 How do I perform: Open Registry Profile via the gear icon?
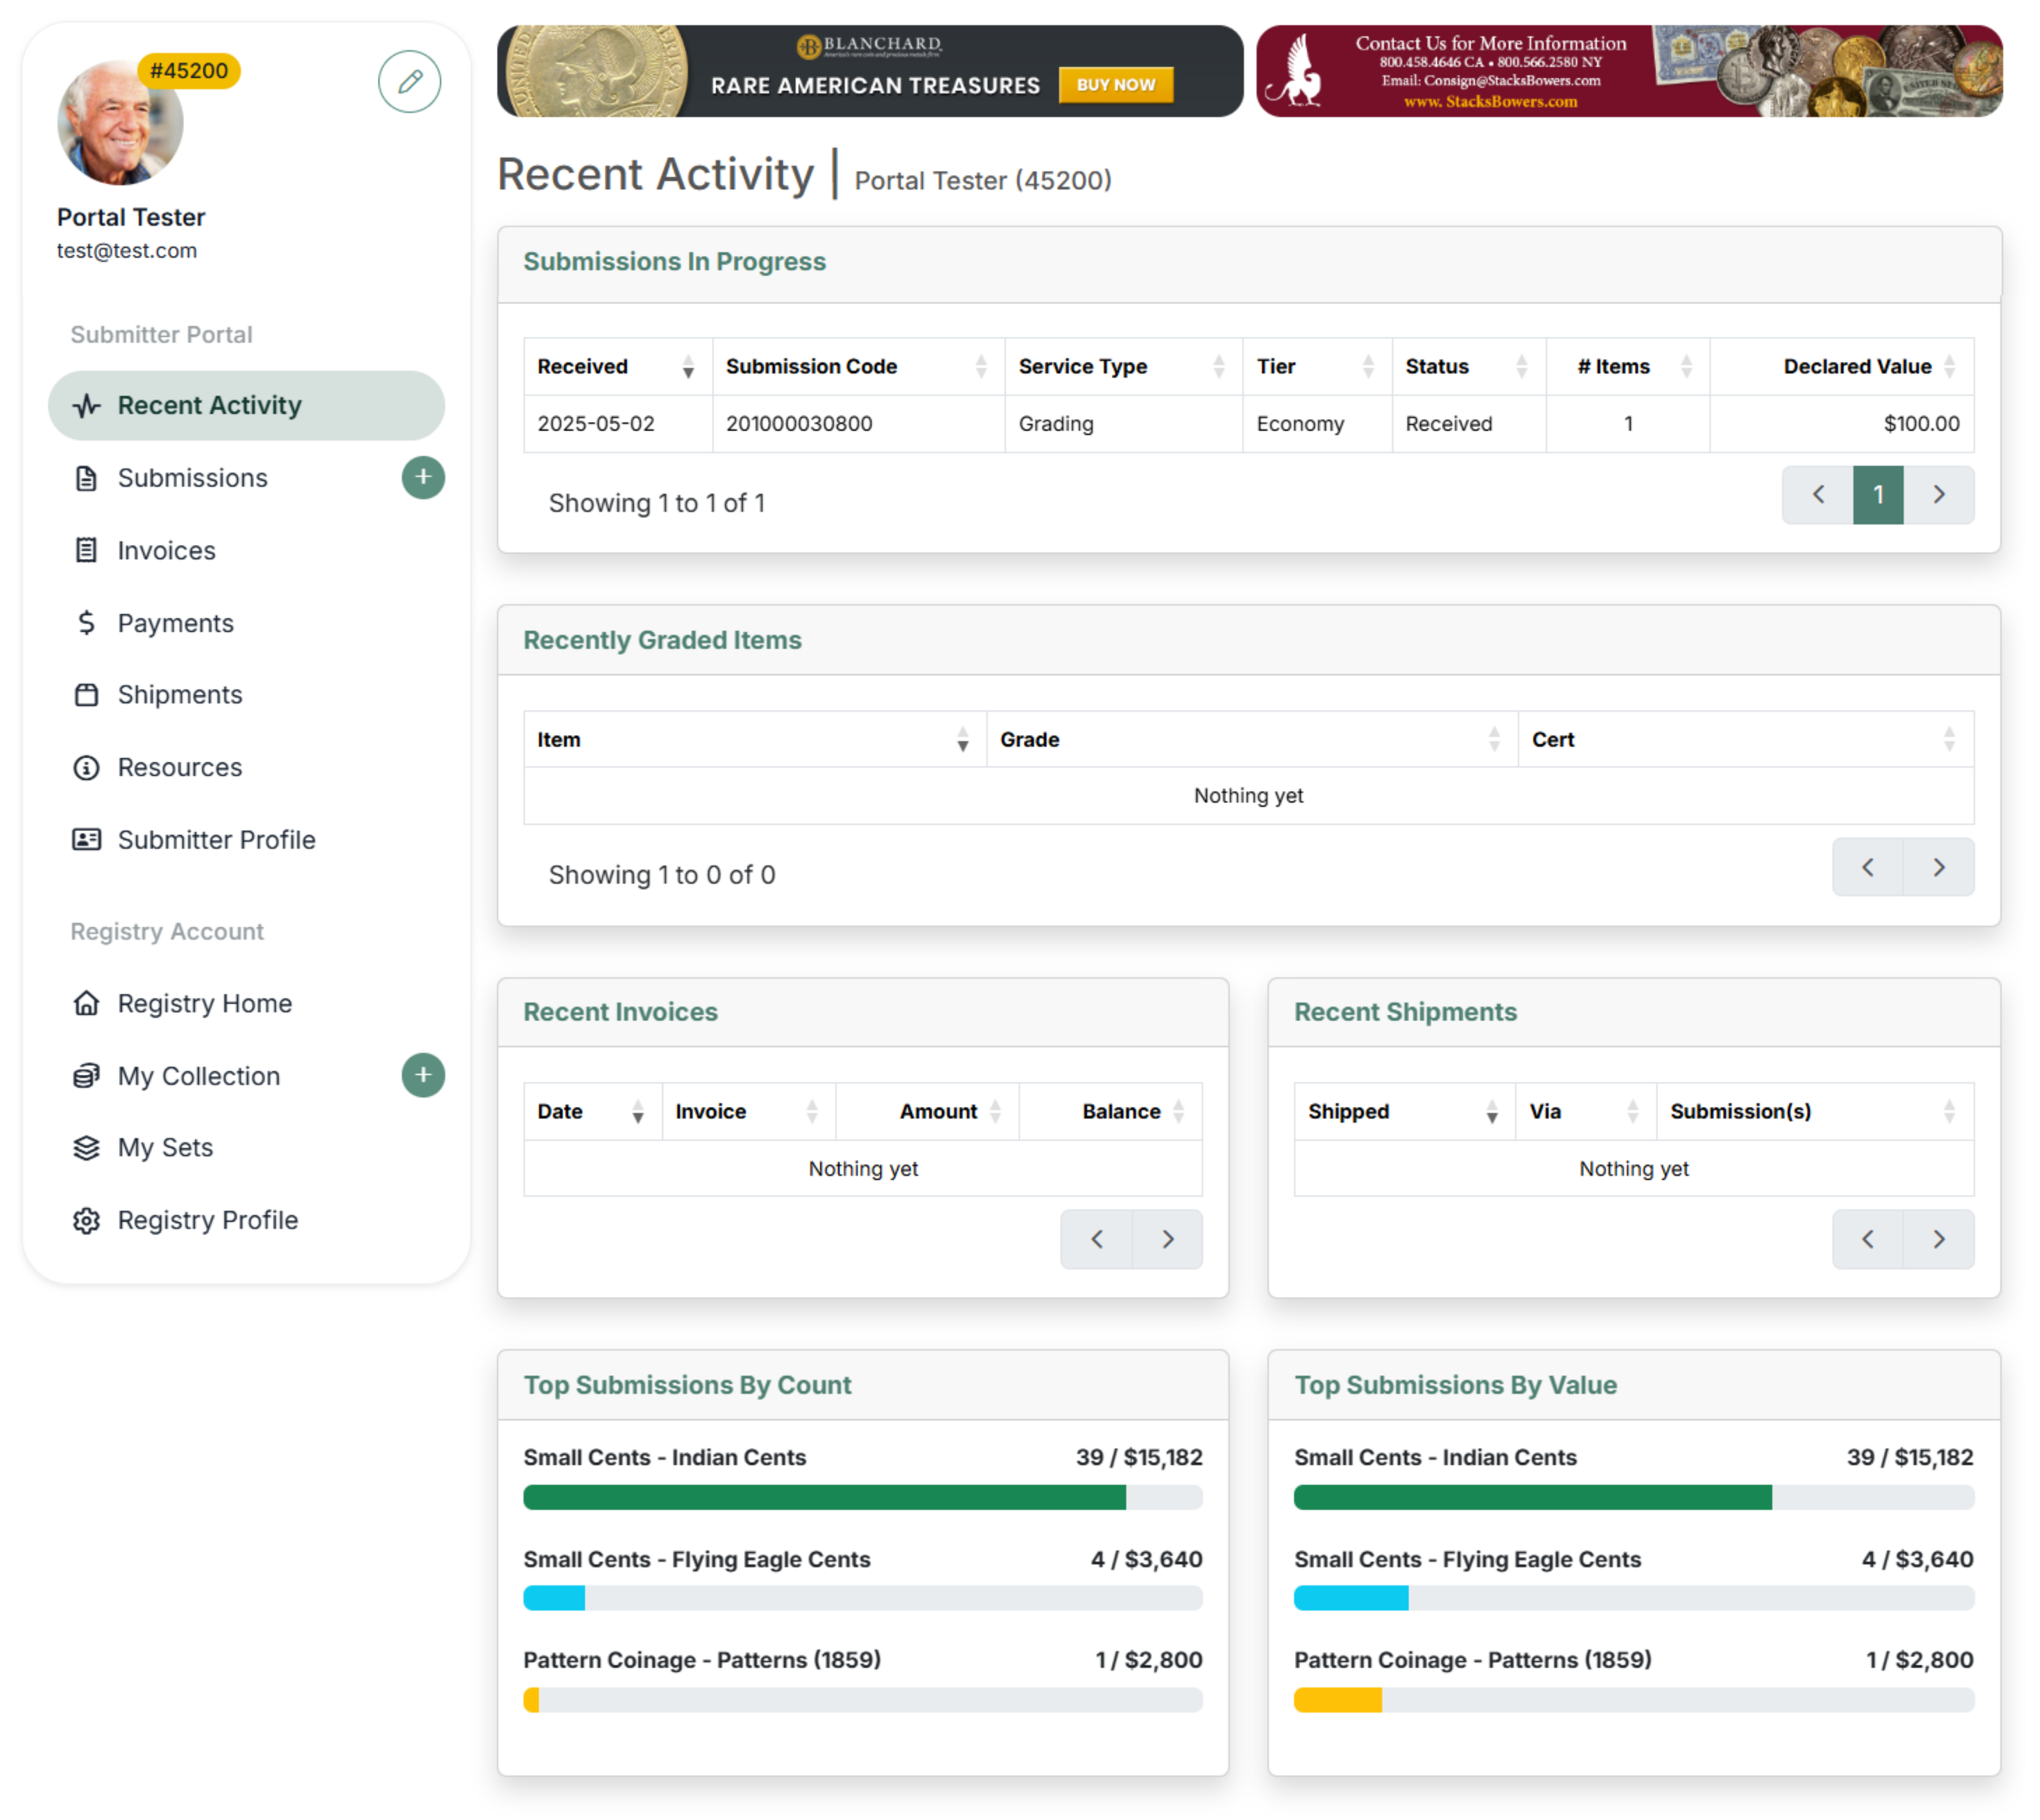click(x=86, y=1220)
